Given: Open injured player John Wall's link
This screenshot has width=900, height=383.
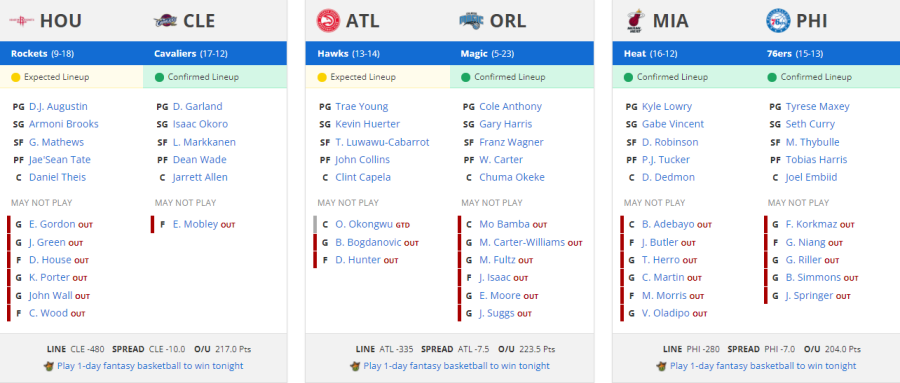Looking at the screenshot, I should [51, 295].
